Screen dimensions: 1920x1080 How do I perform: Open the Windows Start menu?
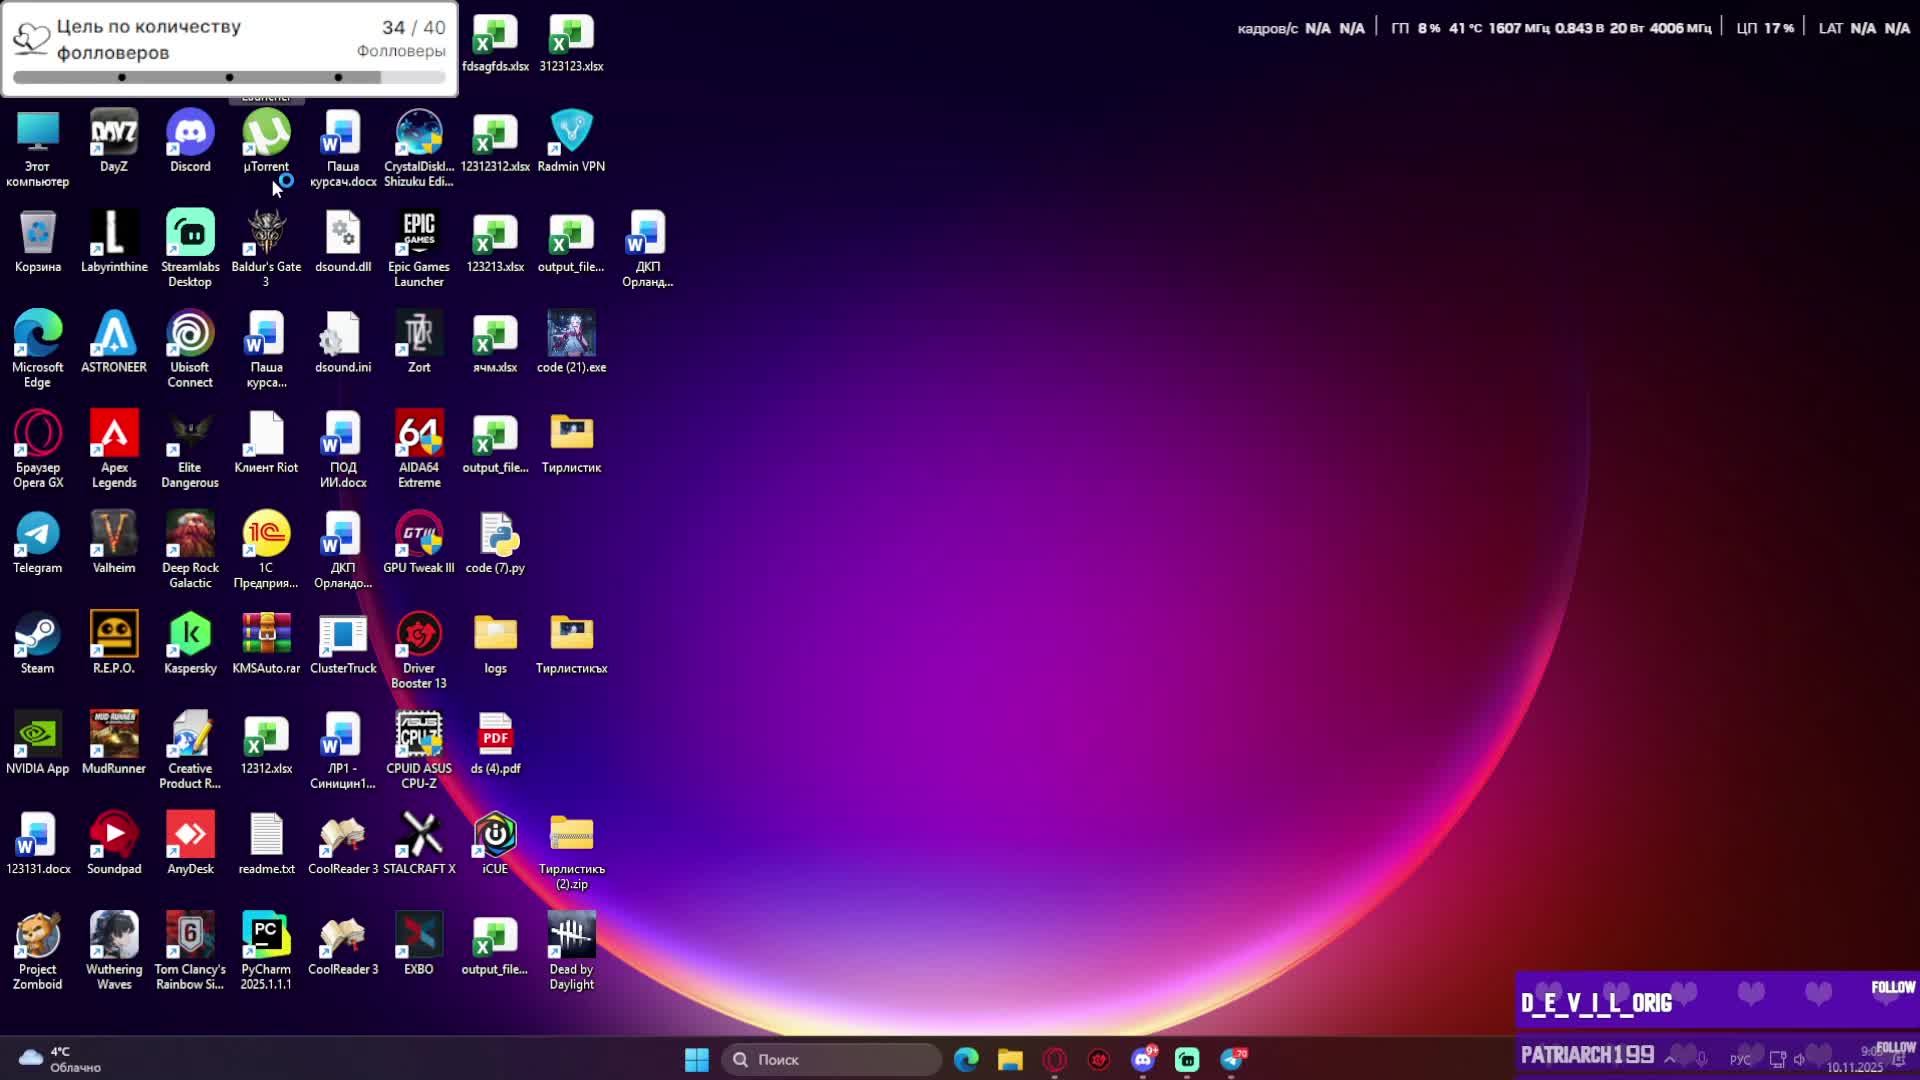pos(697,1059)
